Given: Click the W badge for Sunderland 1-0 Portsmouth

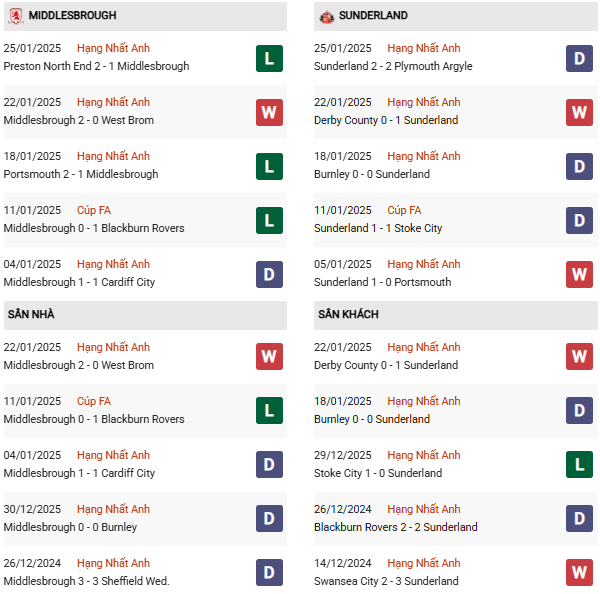Looking at the screenshot, I should (x=579, y=274).
